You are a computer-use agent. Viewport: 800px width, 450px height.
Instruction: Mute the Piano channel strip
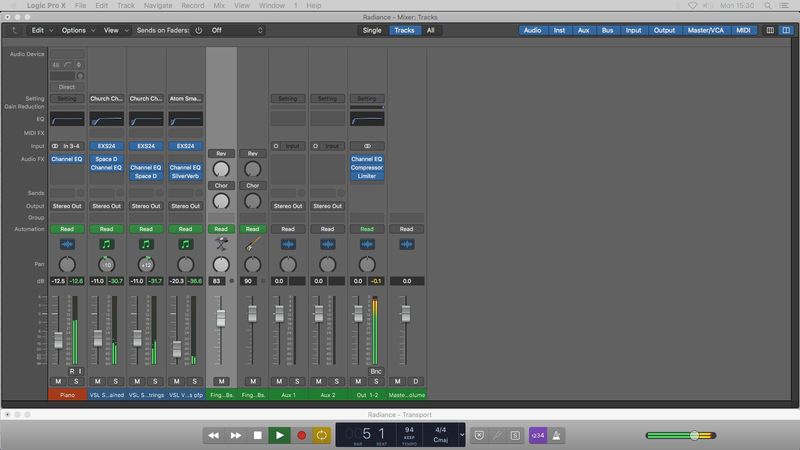(58, 381)
